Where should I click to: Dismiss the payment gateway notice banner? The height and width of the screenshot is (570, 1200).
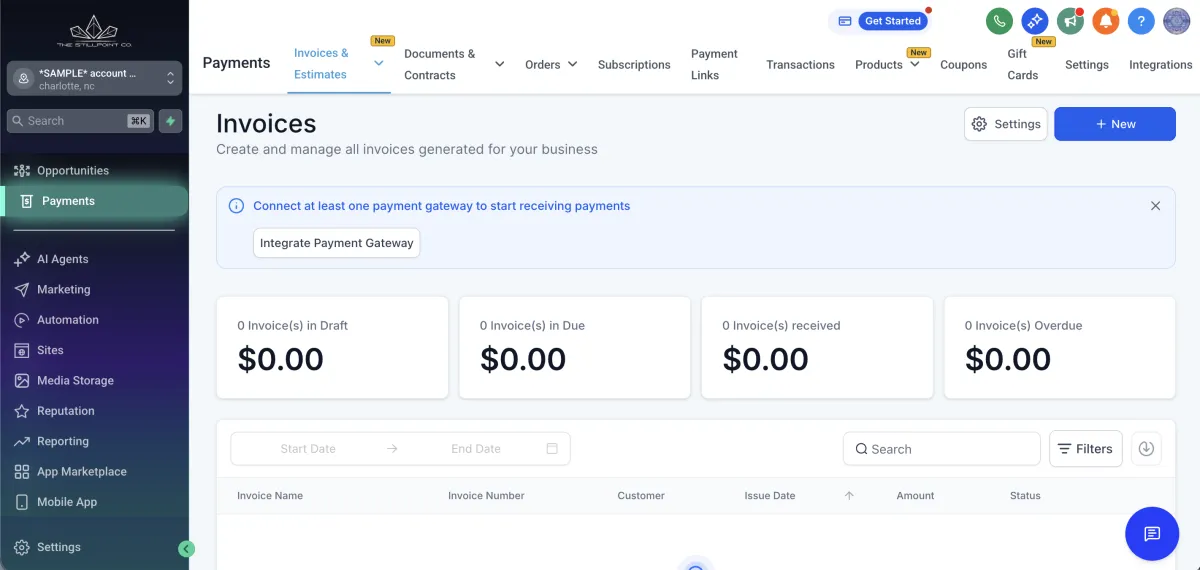point(1155,206)
